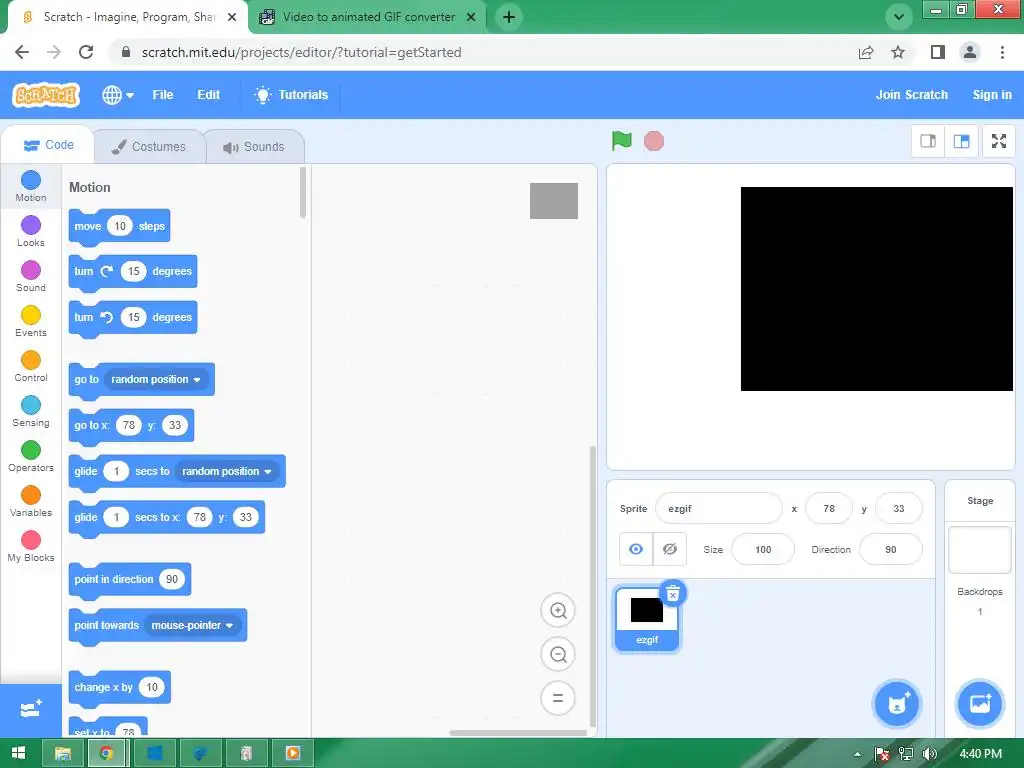The width and height of the screenshot is (1024, 768).
Task: Open Windows Start menu
Action: 19,753
